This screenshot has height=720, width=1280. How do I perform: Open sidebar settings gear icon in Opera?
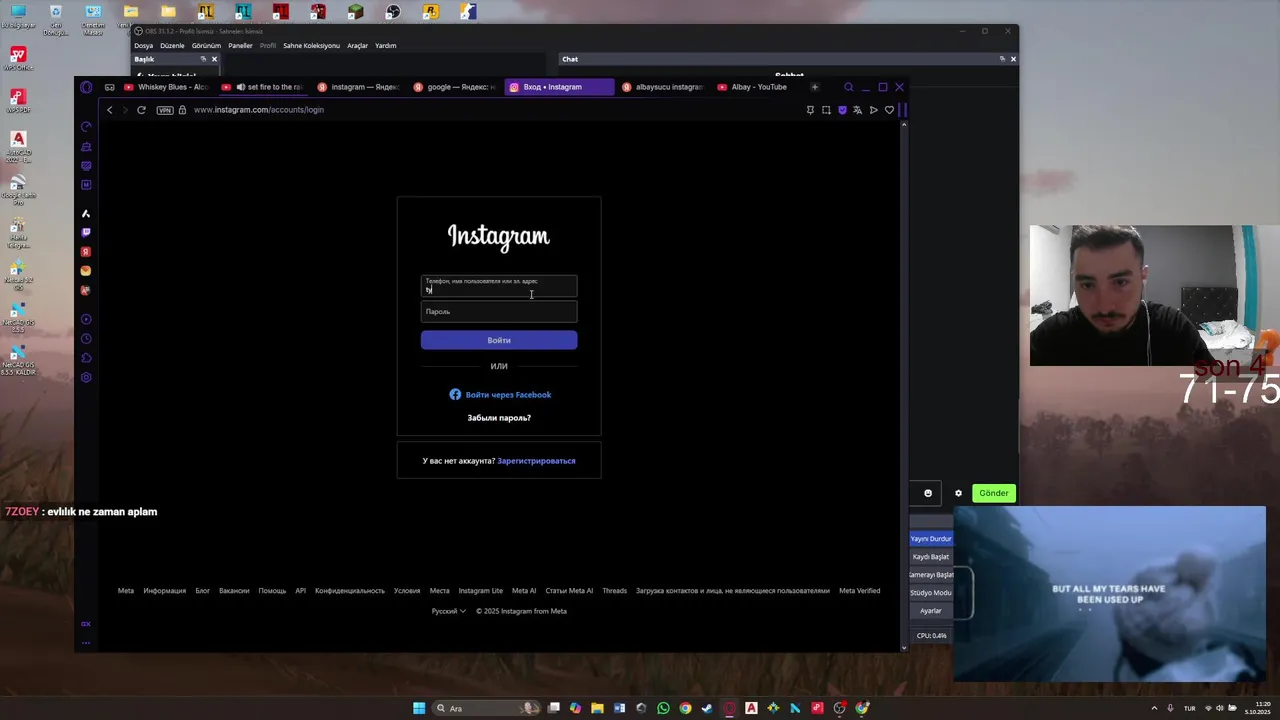click(86, 377)
